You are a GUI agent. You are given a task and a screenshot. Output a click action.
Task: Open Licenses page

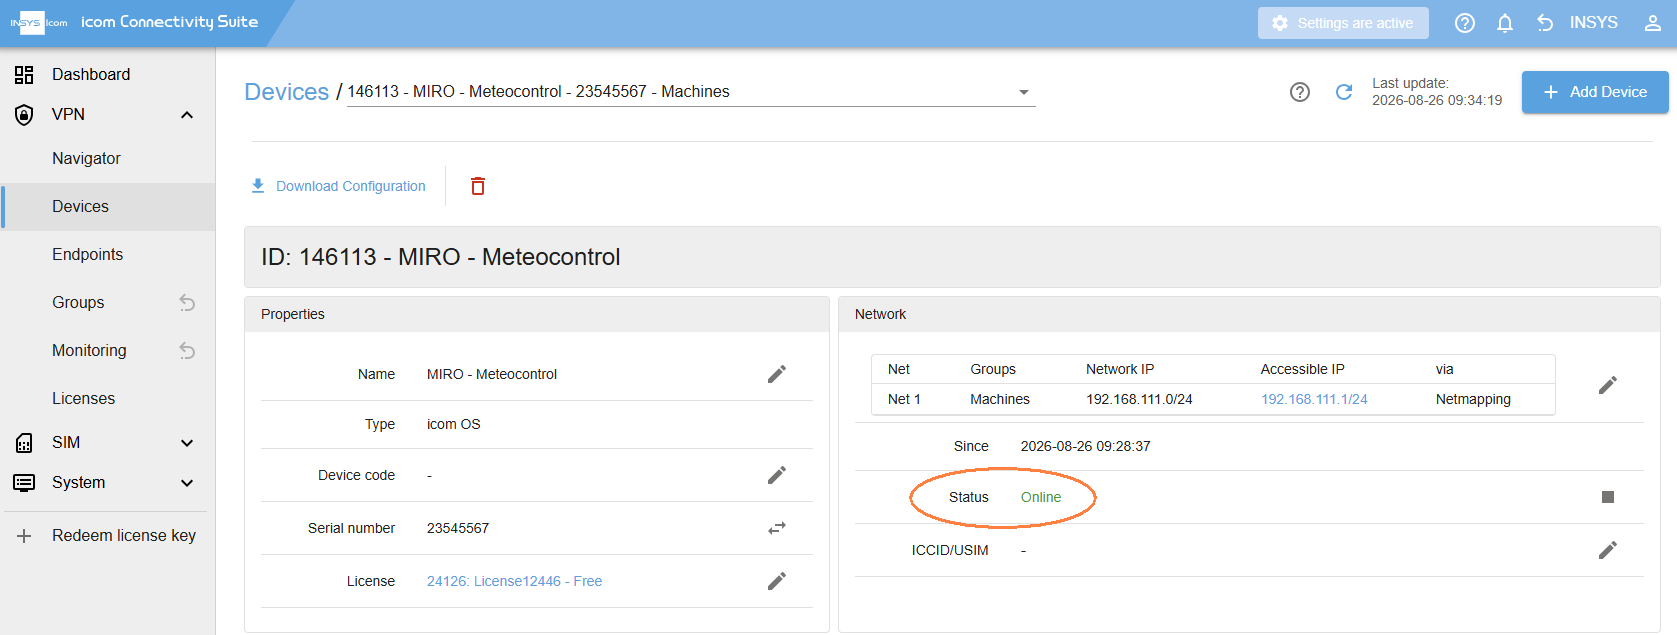point(83,399)
